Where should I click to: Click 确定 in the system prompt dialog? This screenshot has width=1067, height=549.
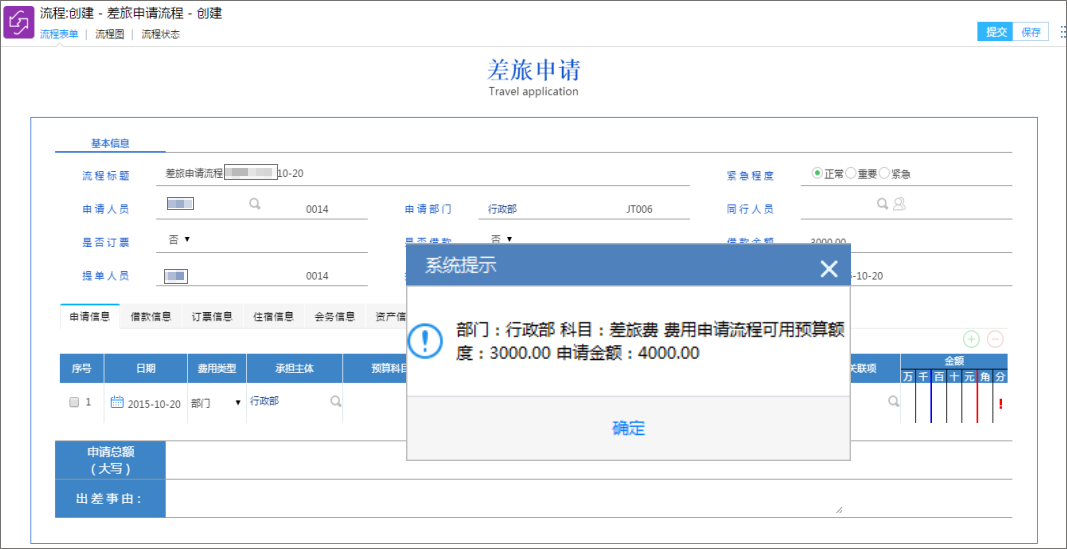coord(628,429)
